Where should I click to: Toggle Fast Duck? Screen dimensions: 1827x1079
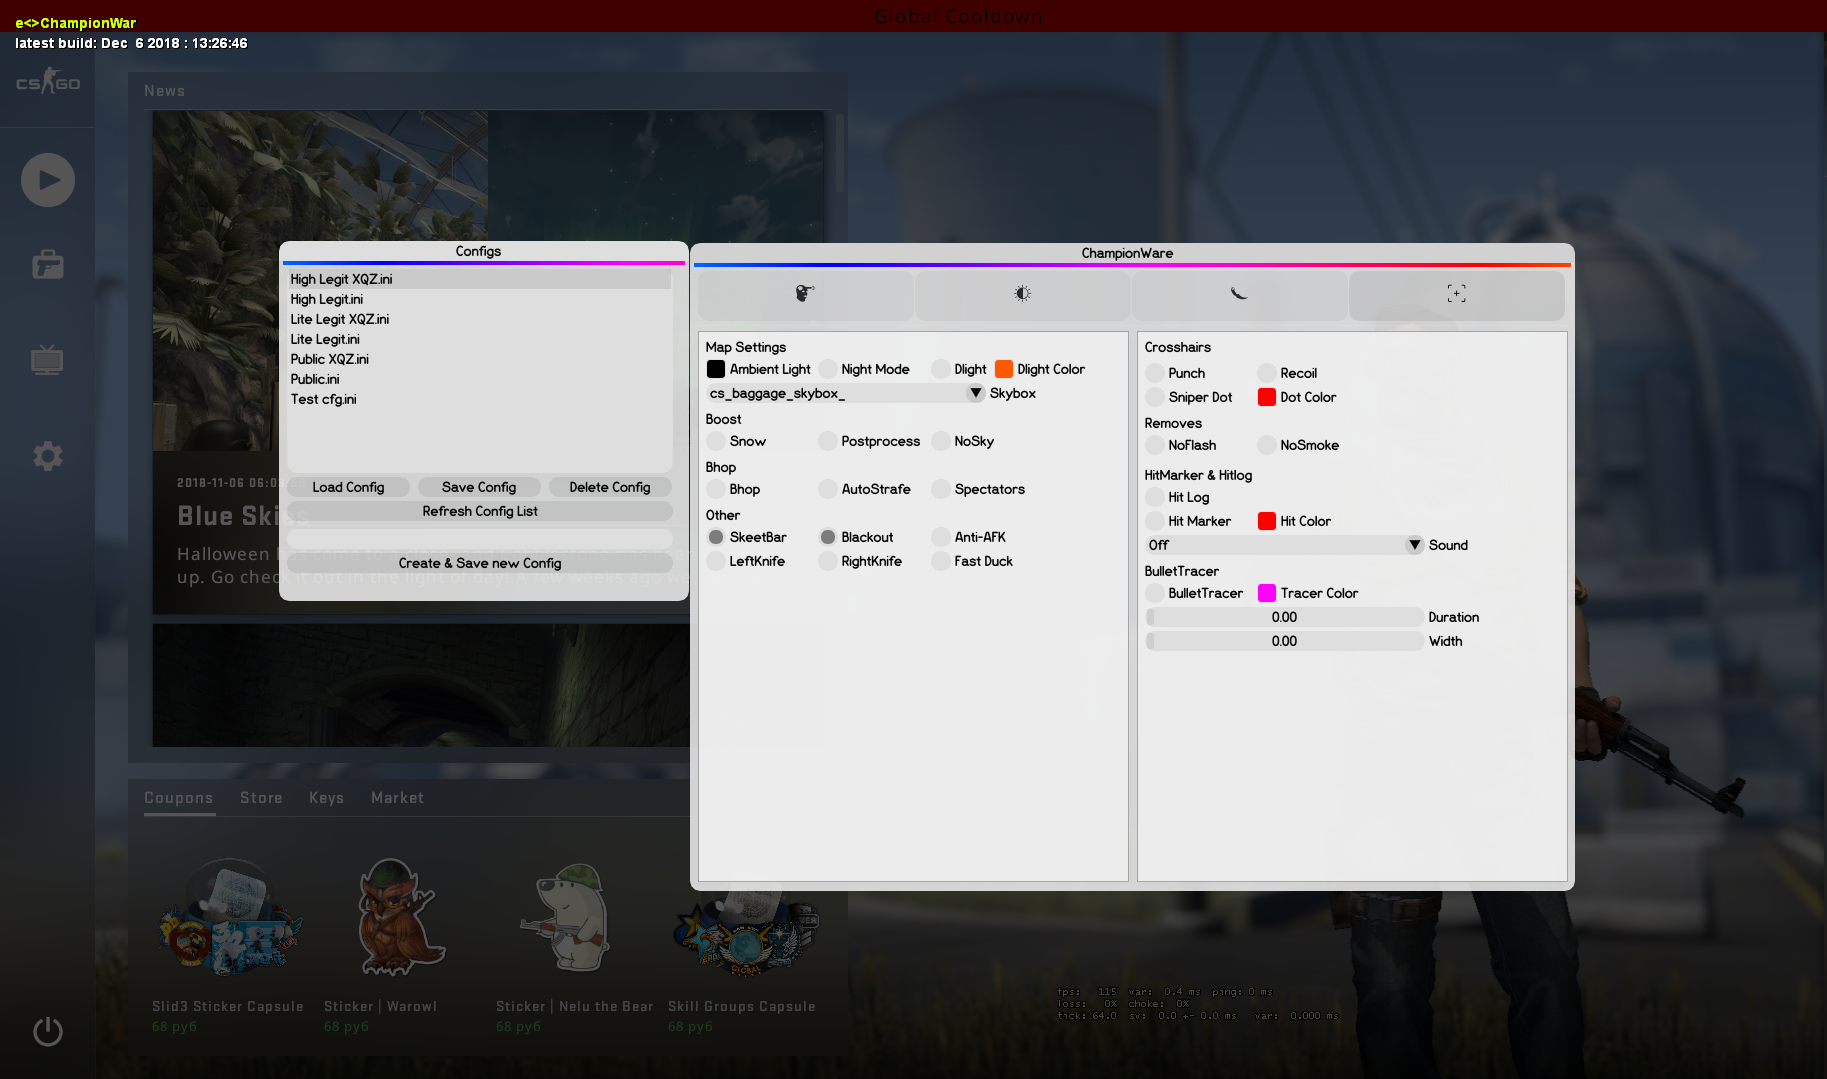pyautogui.click(x=941, y=561)
